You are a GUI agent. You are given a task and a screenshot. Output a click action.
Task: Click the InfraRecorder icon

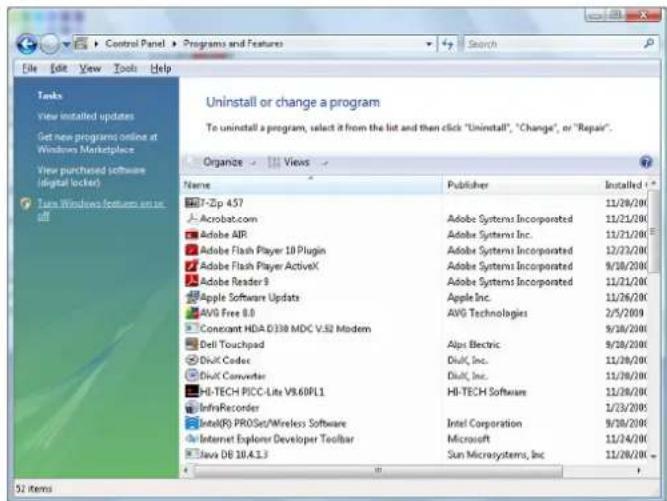191,407
